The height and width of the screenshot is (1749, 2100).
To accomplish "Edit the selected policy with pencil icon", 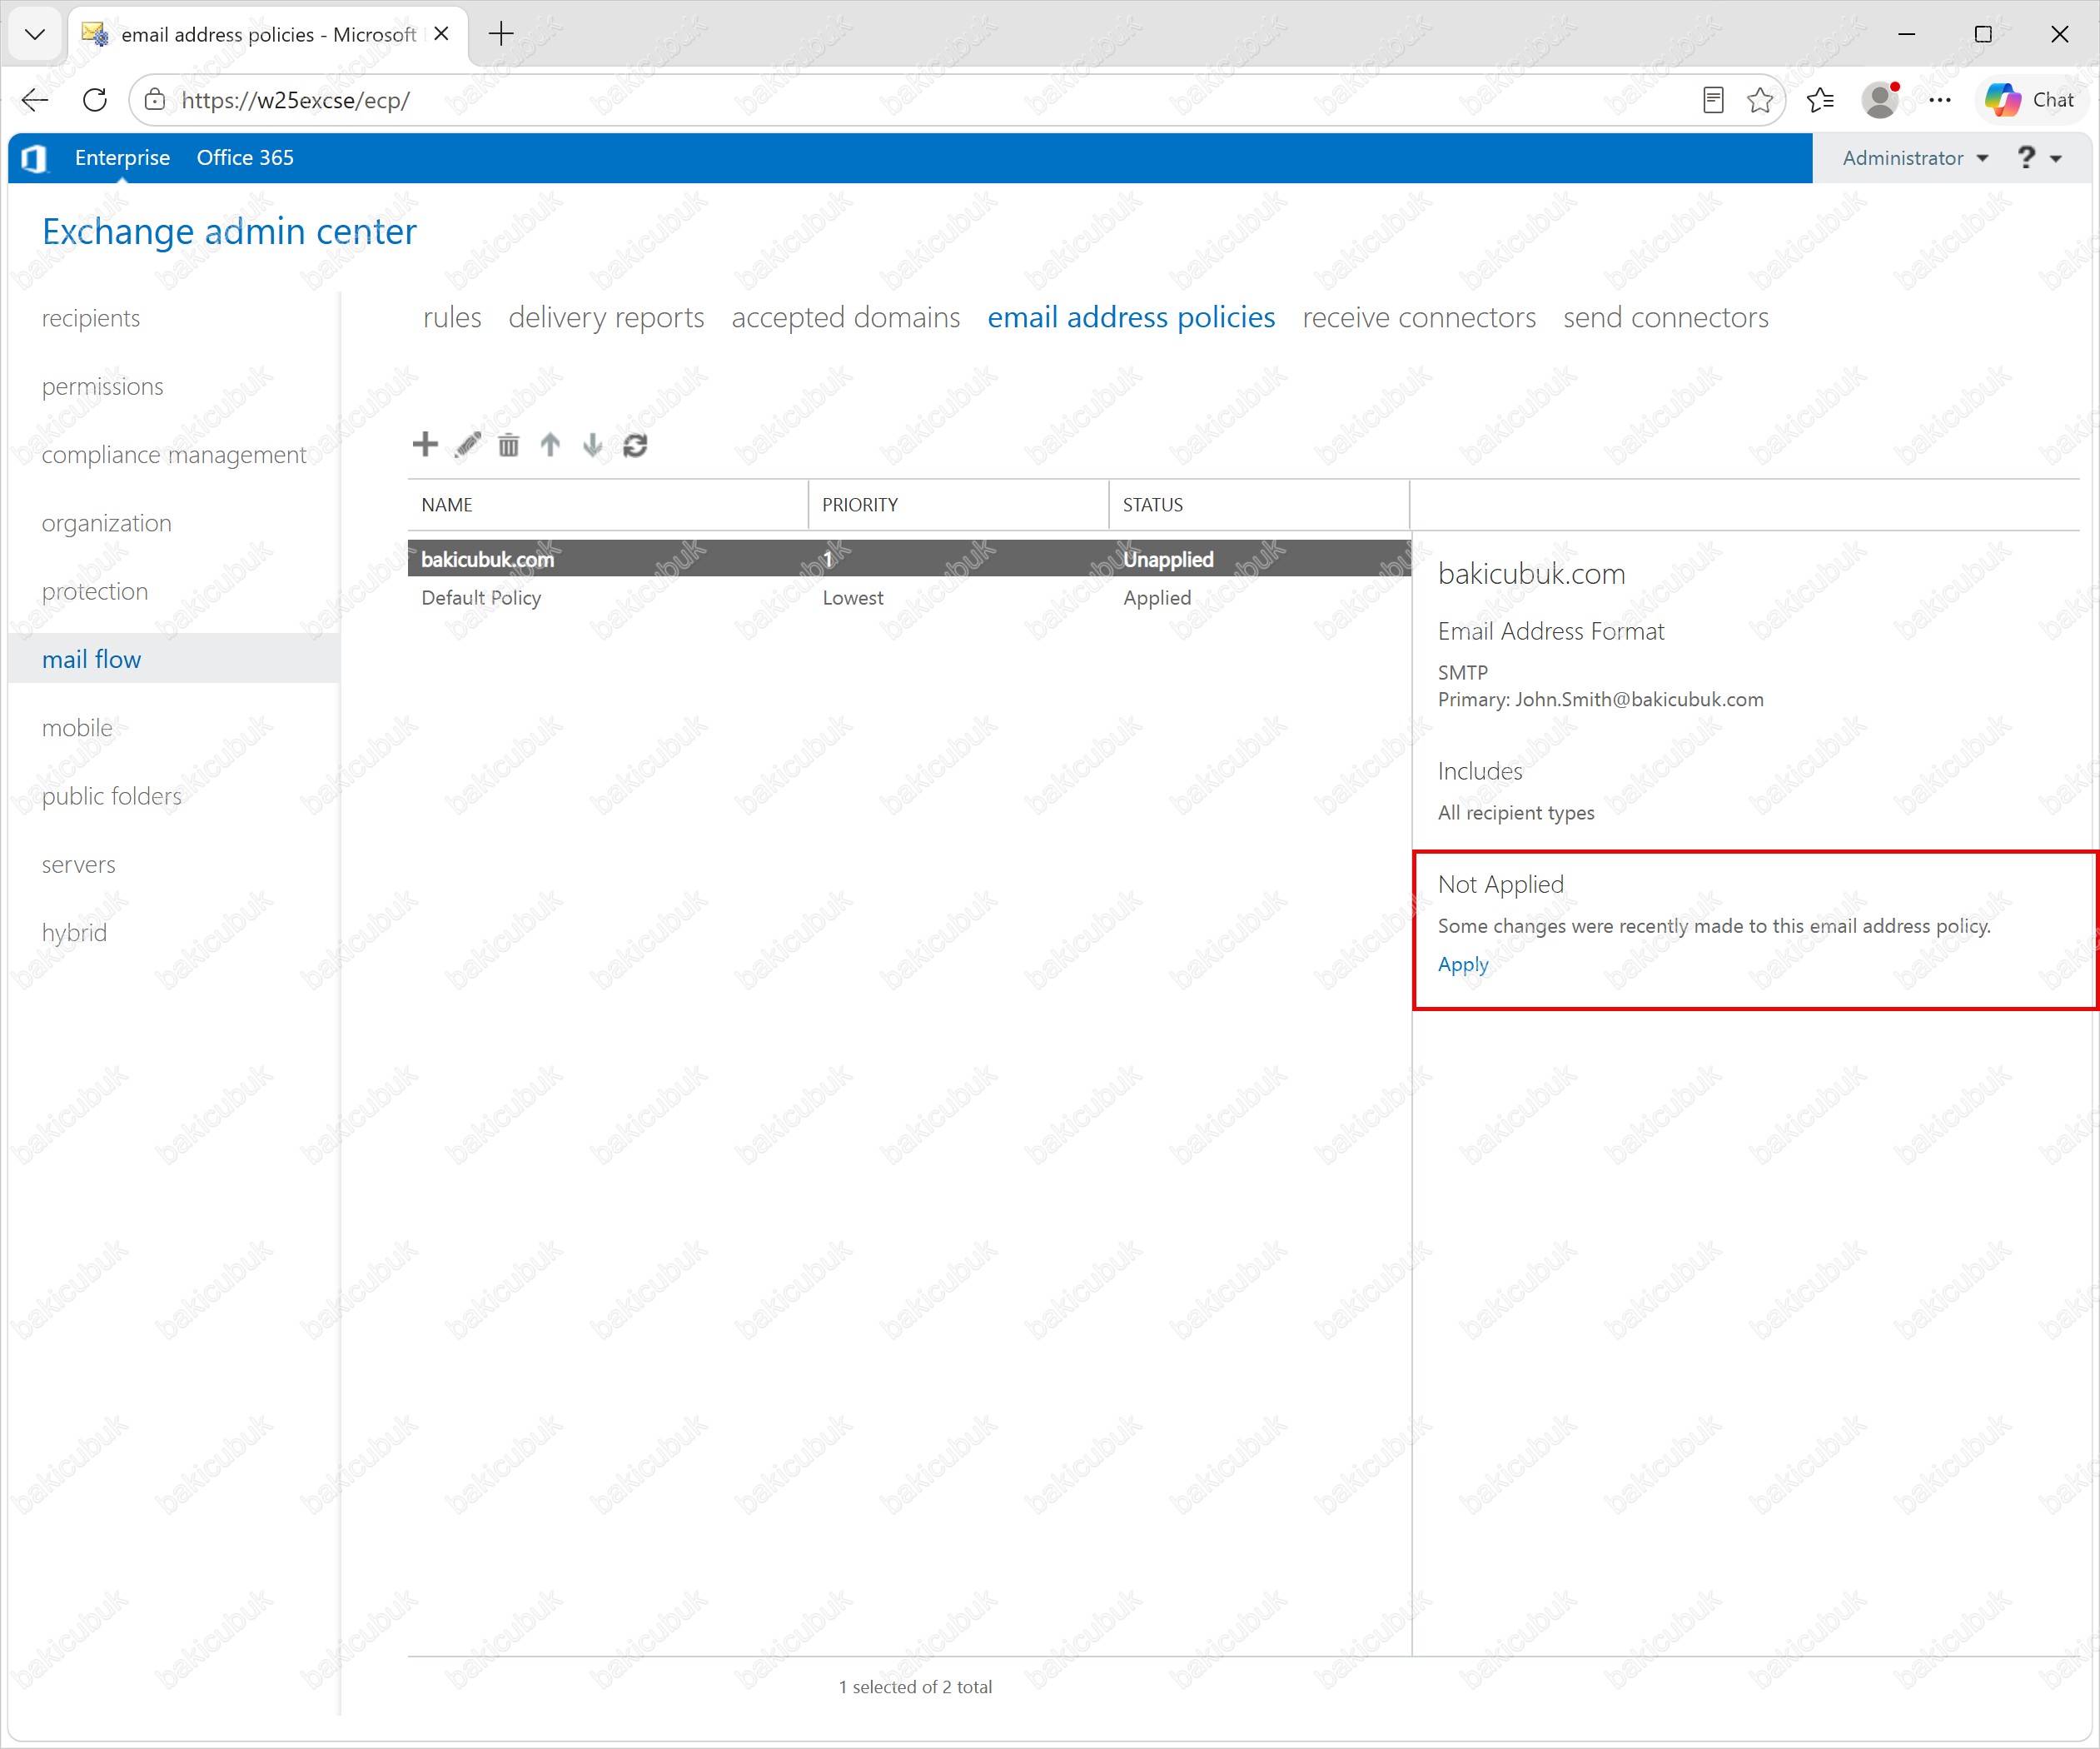I will pos(467,444).
